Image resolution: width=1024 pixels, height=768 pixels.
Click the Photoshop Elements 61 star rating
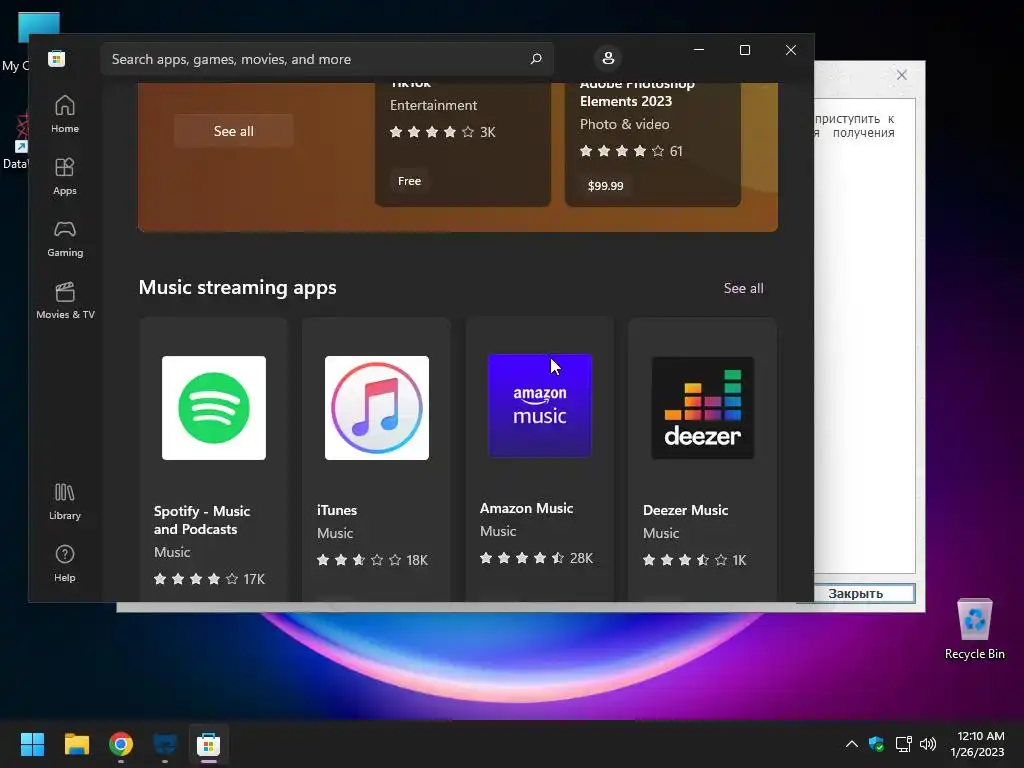pos(631,151)
